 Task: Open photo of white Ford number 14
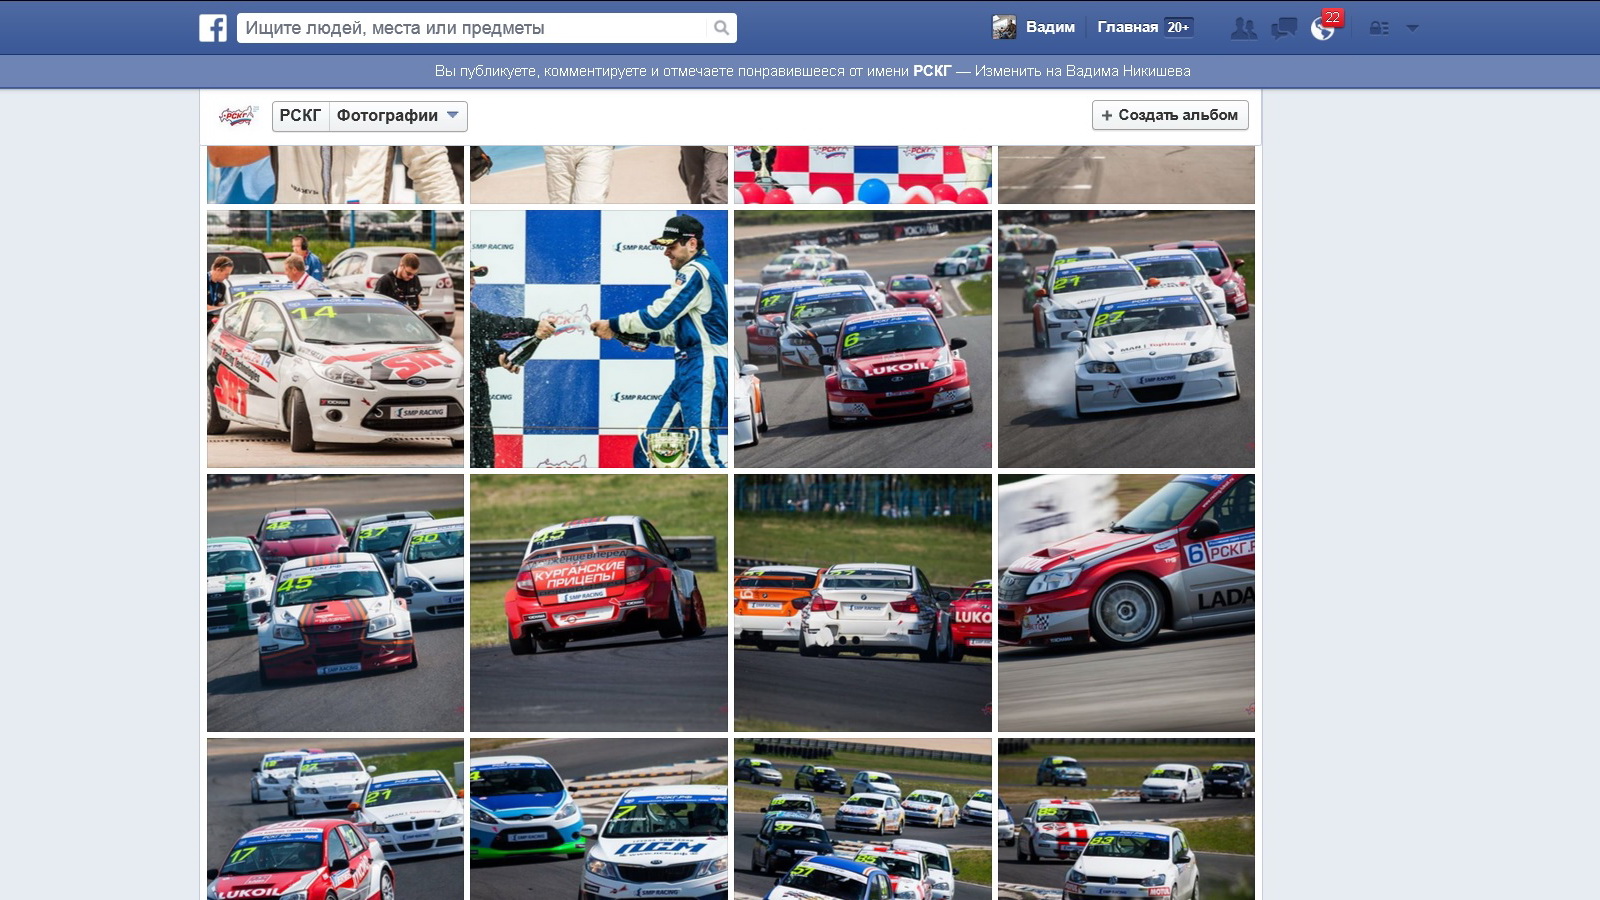(x=335, y=339)
